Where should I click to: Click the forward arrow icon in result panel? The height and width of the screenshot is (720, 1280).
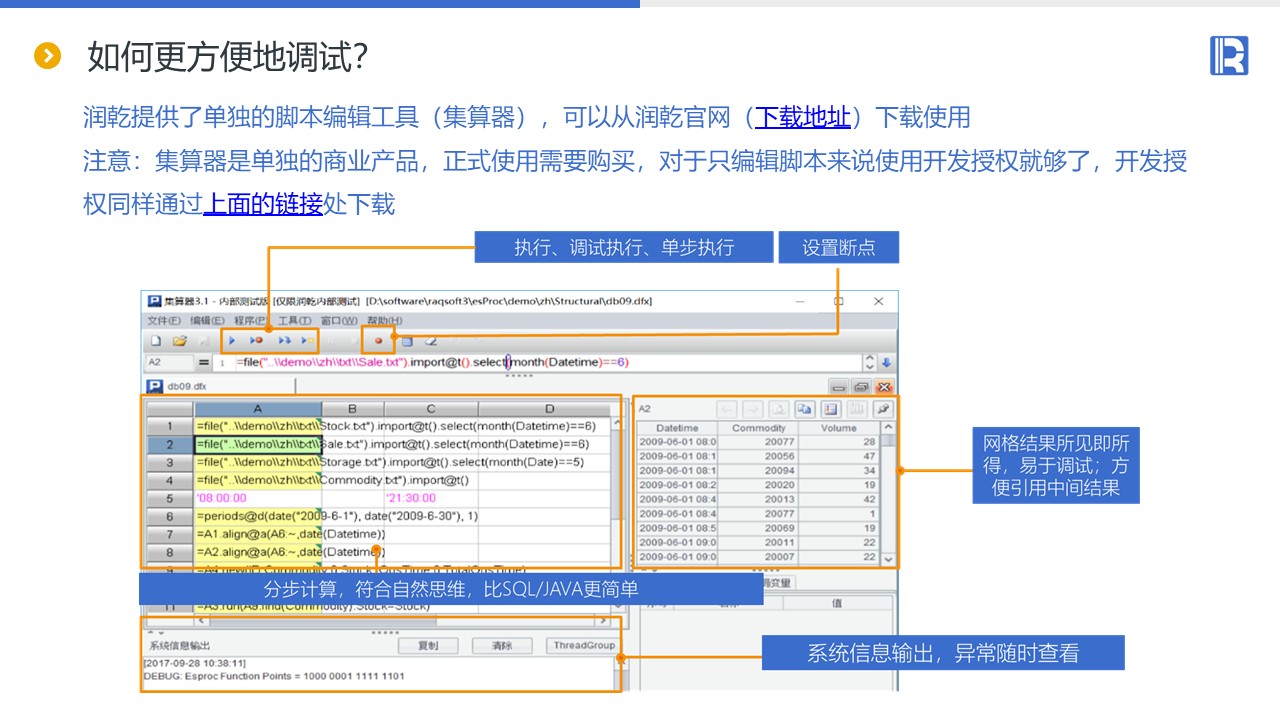pos(752,409)
